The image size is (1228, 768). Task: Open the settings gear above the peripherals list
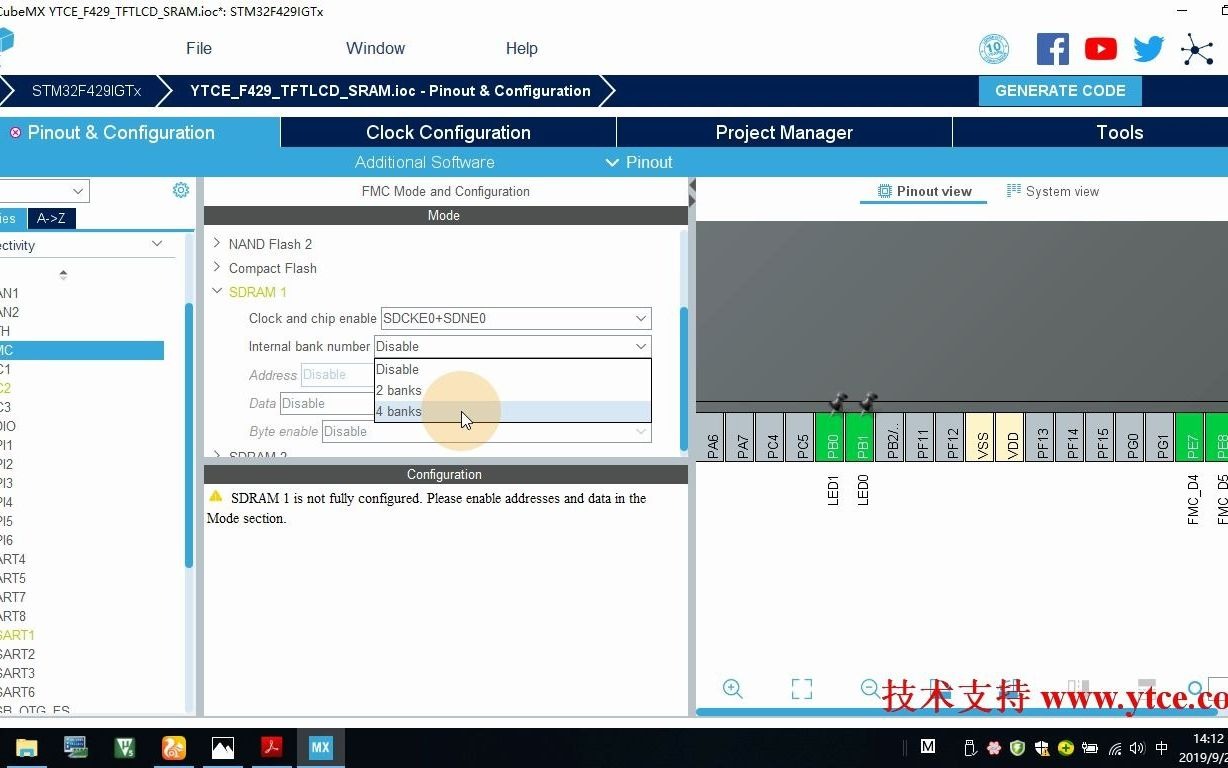pyautogui.click(x=181, y=189)
